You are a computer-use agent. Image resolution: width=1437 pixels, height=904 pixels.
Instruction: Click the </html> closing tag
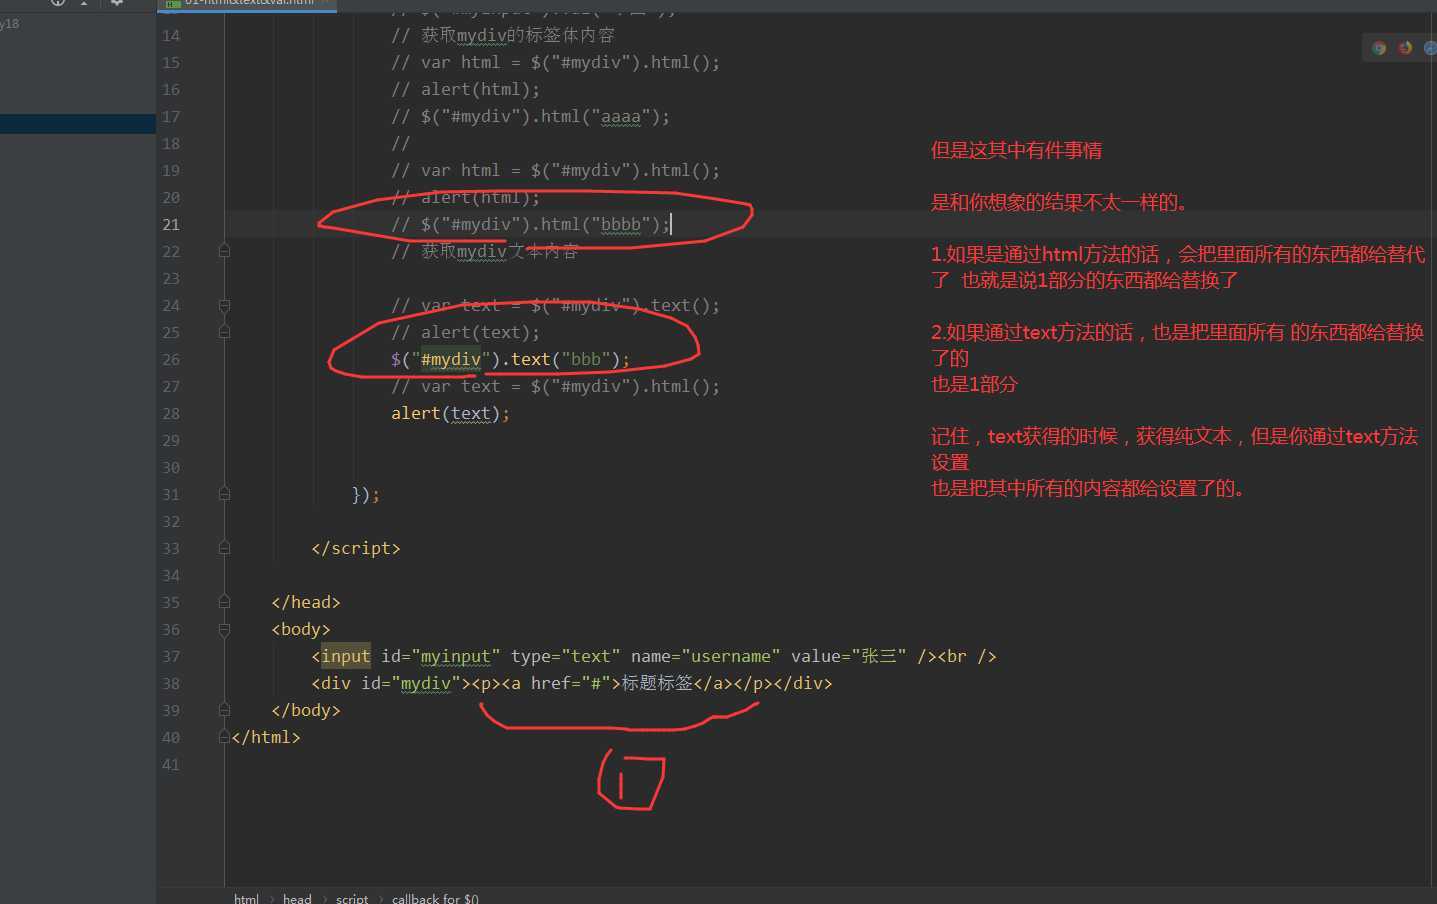[265, 737]
